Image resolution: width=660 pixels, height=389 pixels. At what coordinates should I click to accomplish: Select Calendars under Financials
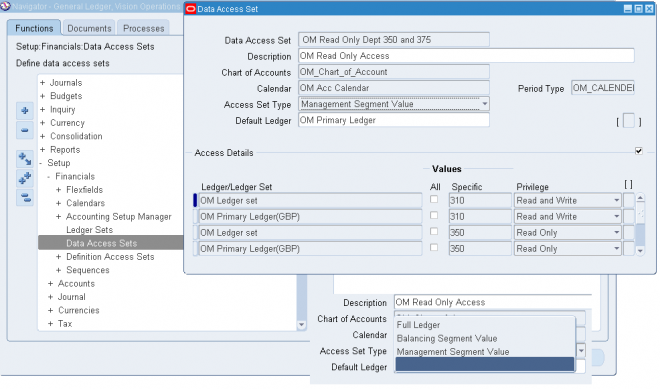(85, 203)
